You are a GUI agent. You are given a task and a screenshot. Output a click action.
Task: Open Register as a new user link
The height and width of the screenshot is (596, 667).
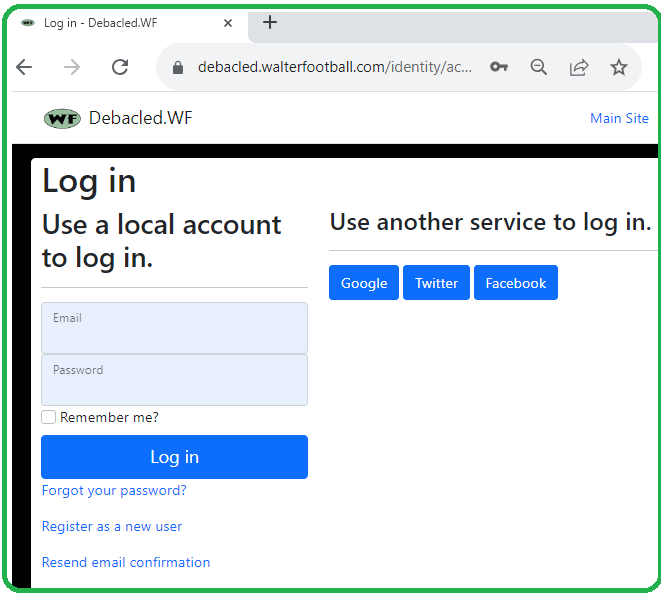point(112,527)
